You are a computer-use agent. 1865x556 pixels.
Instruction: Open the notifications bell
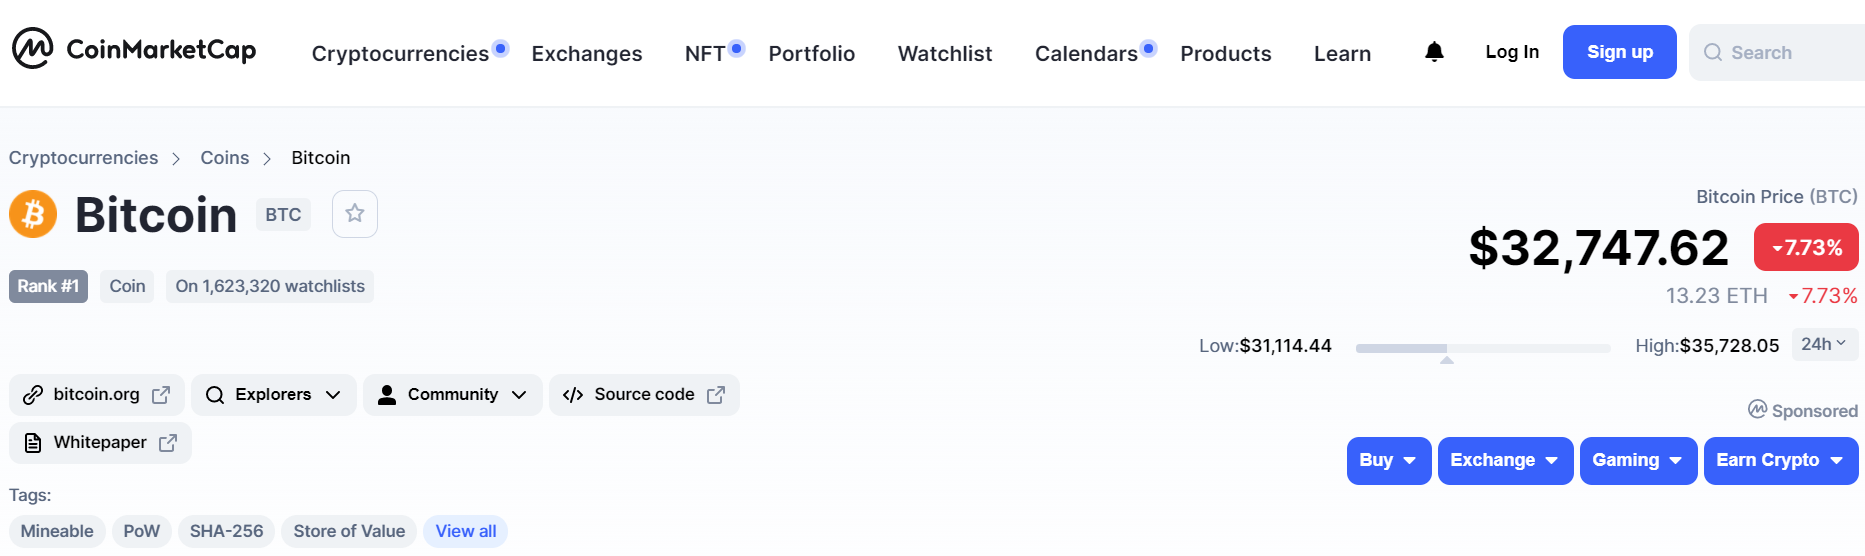1434,52
